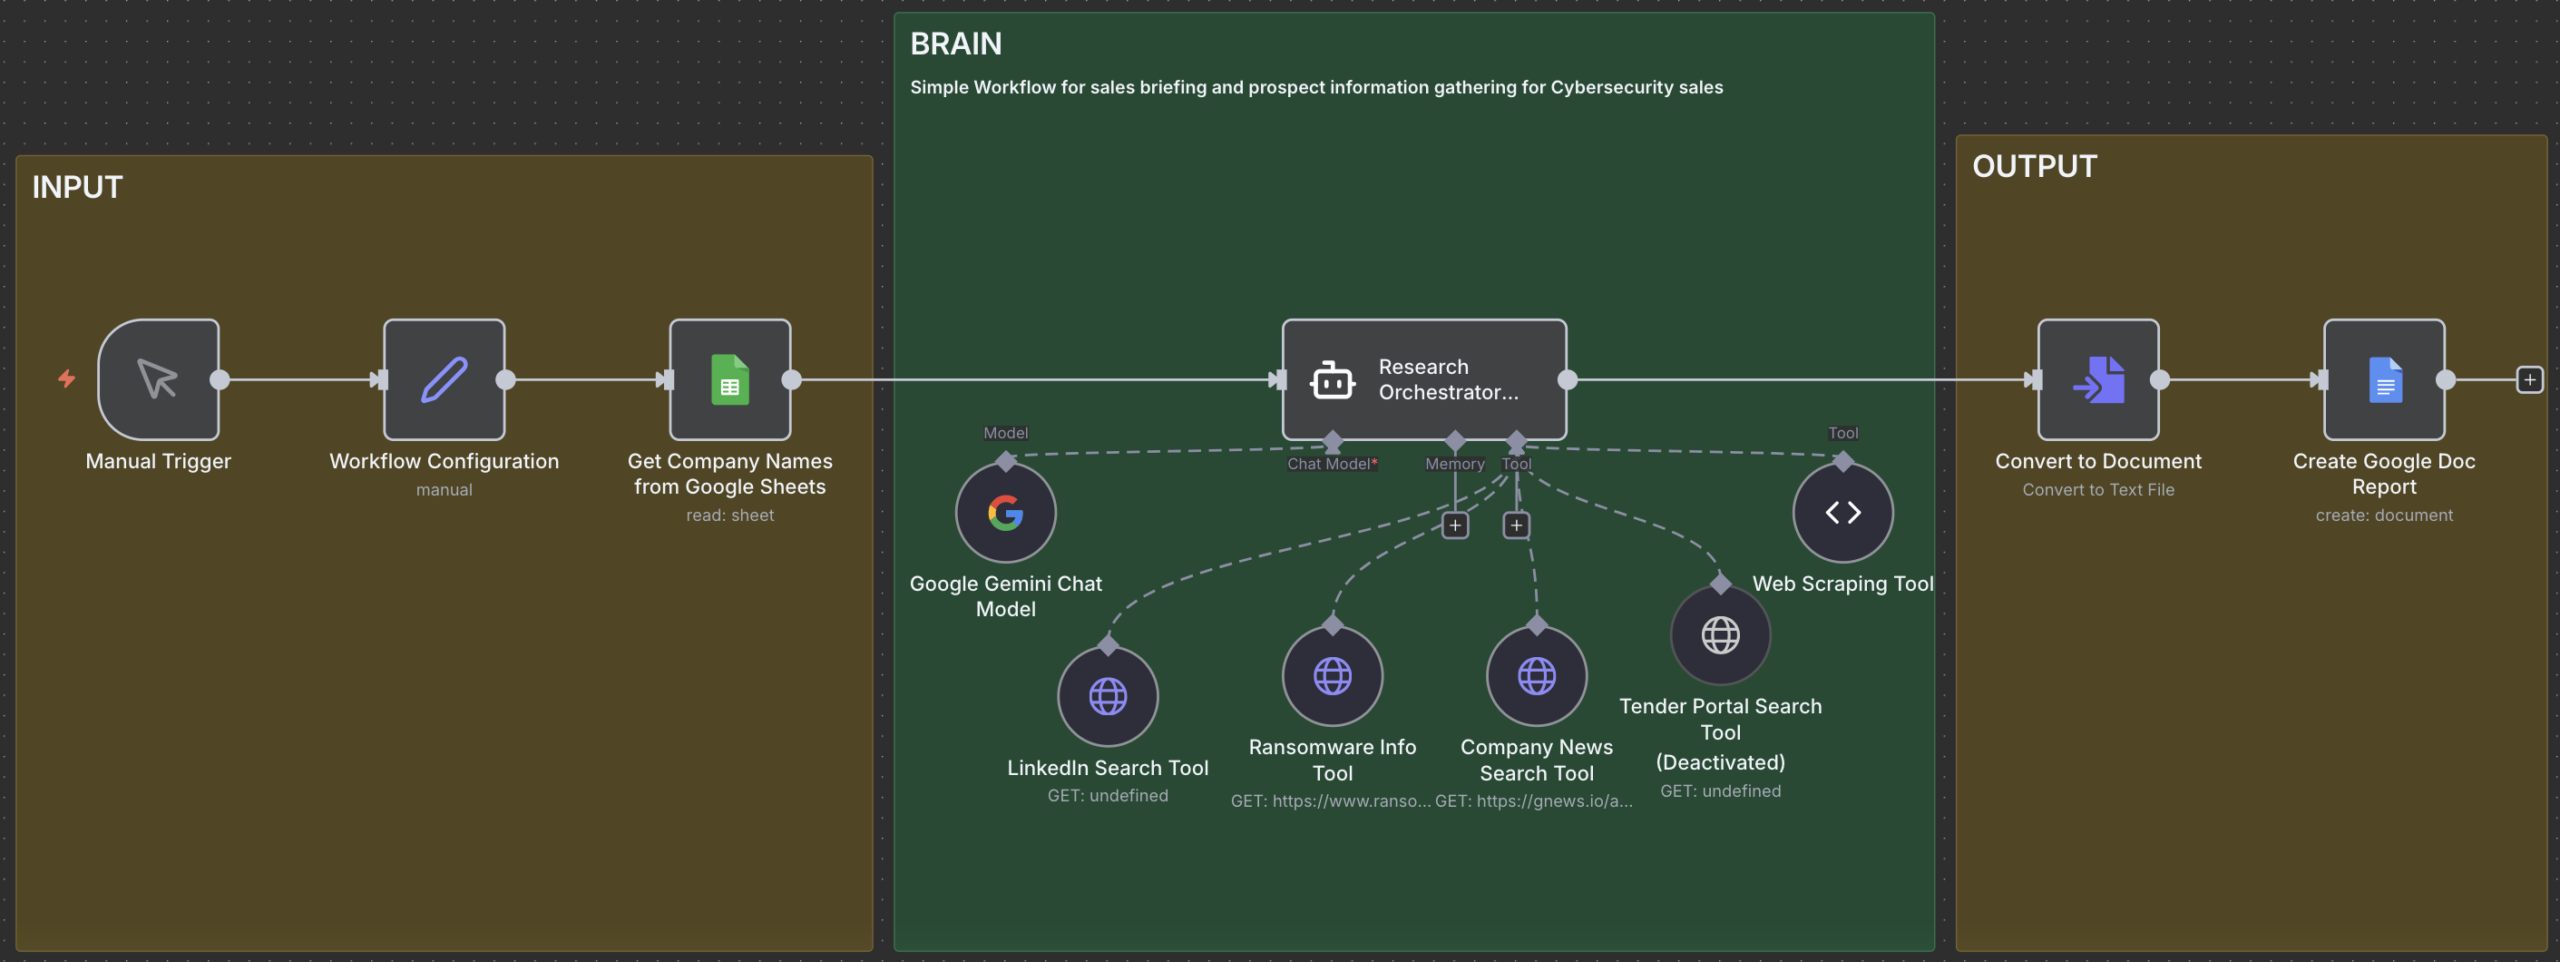Add a node after Create Google Doc Report
The image size is (2560, 962).
2529,380
